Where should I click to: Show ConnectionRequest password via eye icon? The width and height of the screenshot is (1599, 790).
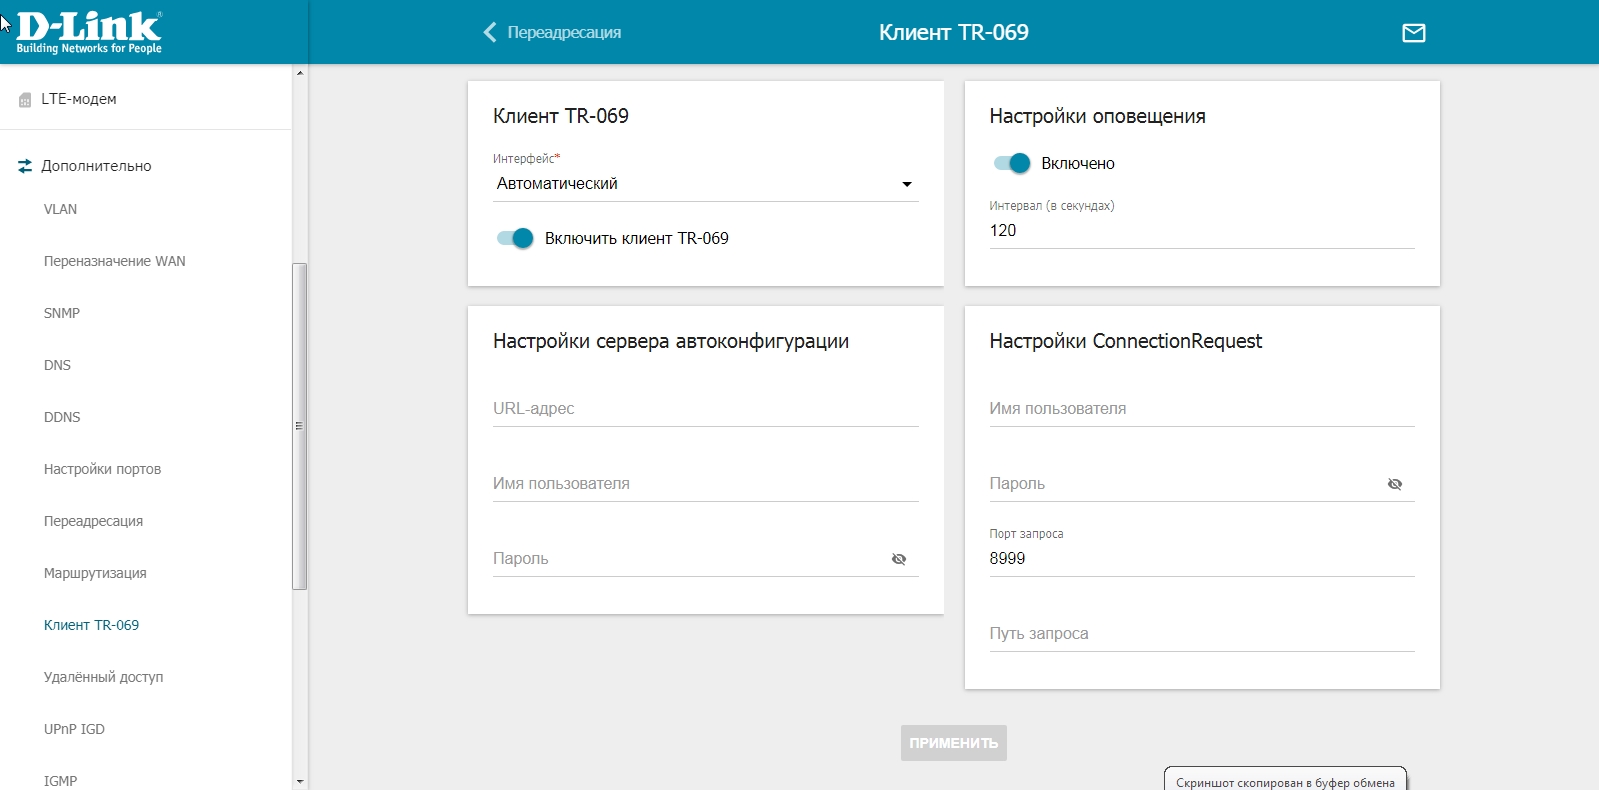[1394, 484]
